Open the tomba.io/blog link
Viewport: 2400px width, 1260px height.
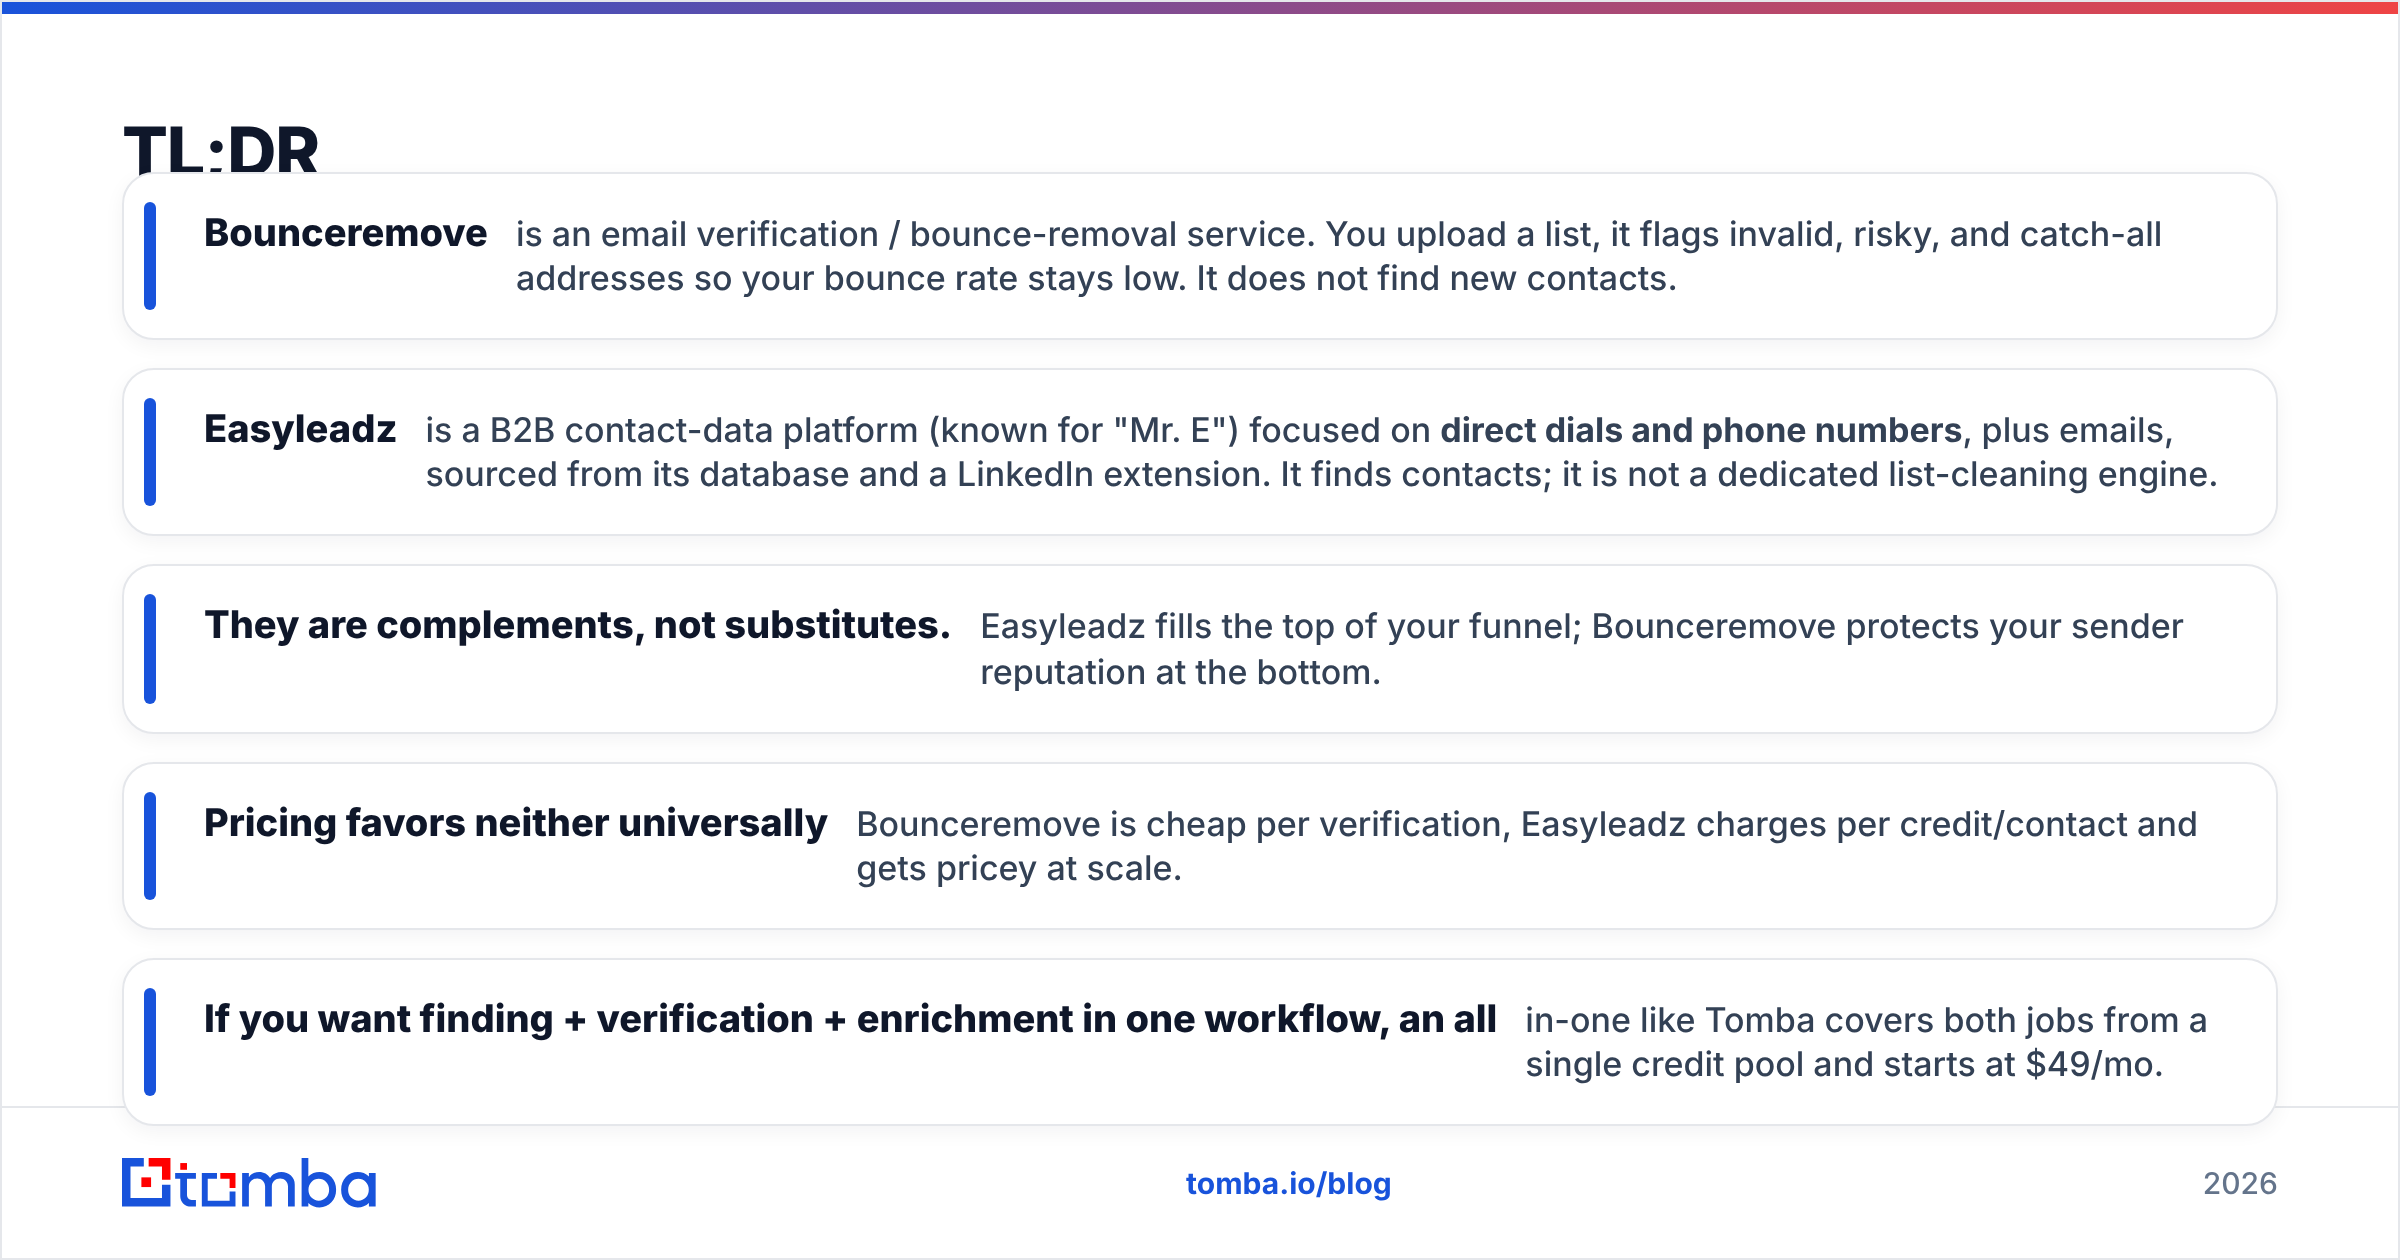coord(1288,1184)
